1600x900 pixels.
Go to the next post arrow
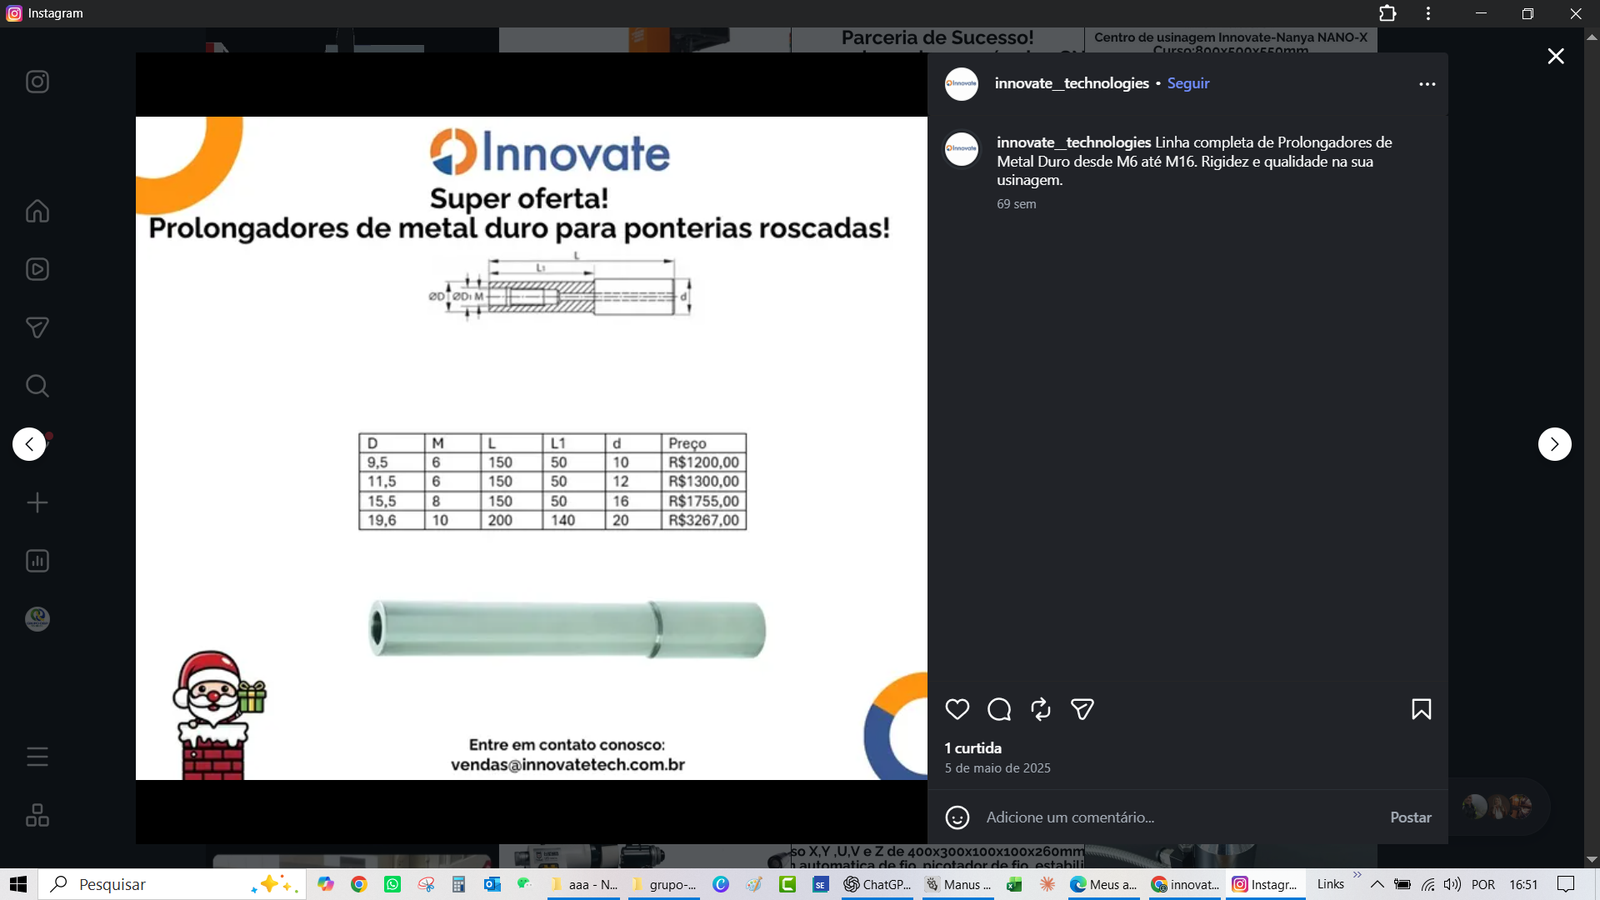point(1555,444)
